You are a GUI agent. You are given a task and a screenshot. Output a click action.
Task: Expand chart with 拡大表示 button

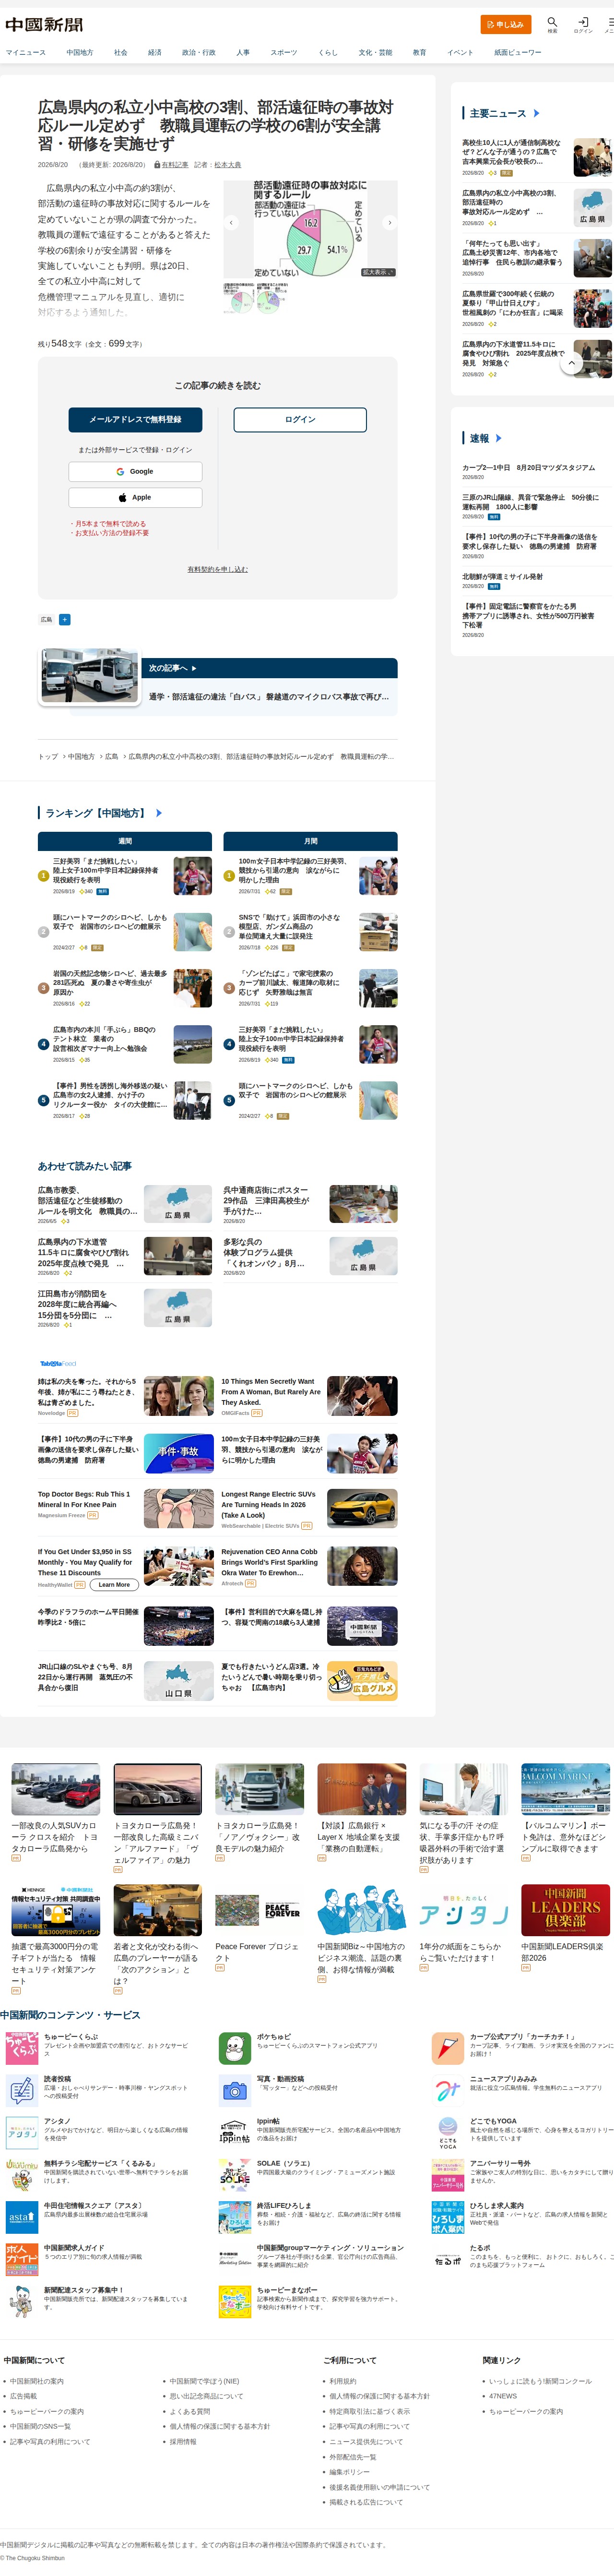[378, 272]
